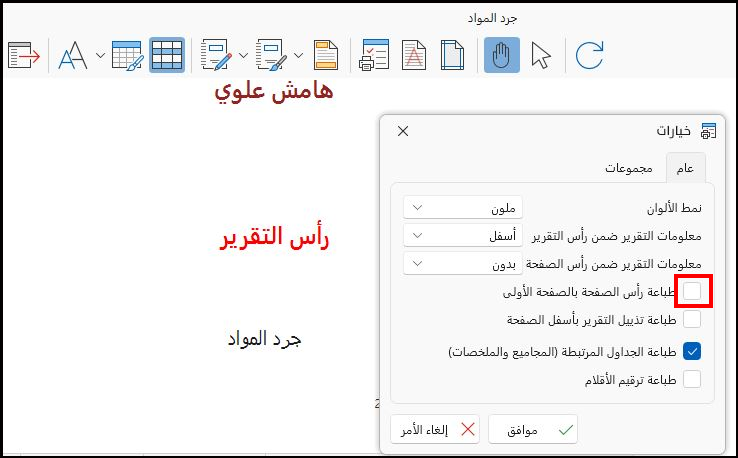Click the form with paintbrush icon

[x=271, y=55]
